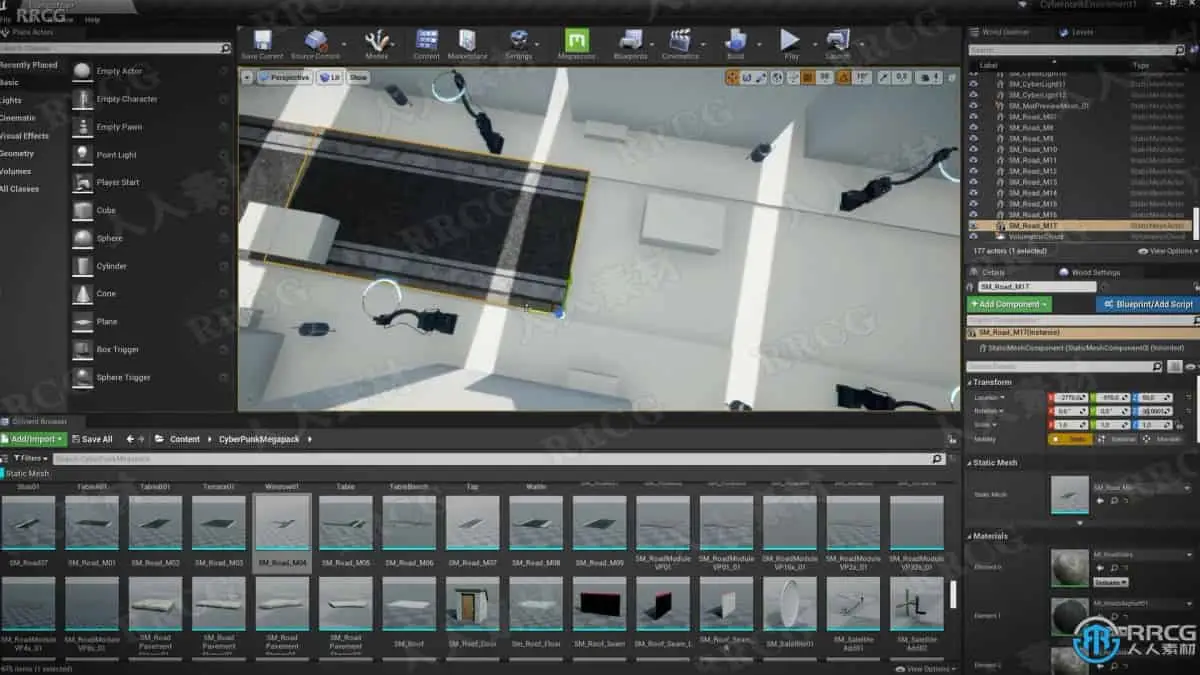1200x675 pixels.
Task: Toggle visibility eye for SM_Road_M10
Action: point(974,149)
